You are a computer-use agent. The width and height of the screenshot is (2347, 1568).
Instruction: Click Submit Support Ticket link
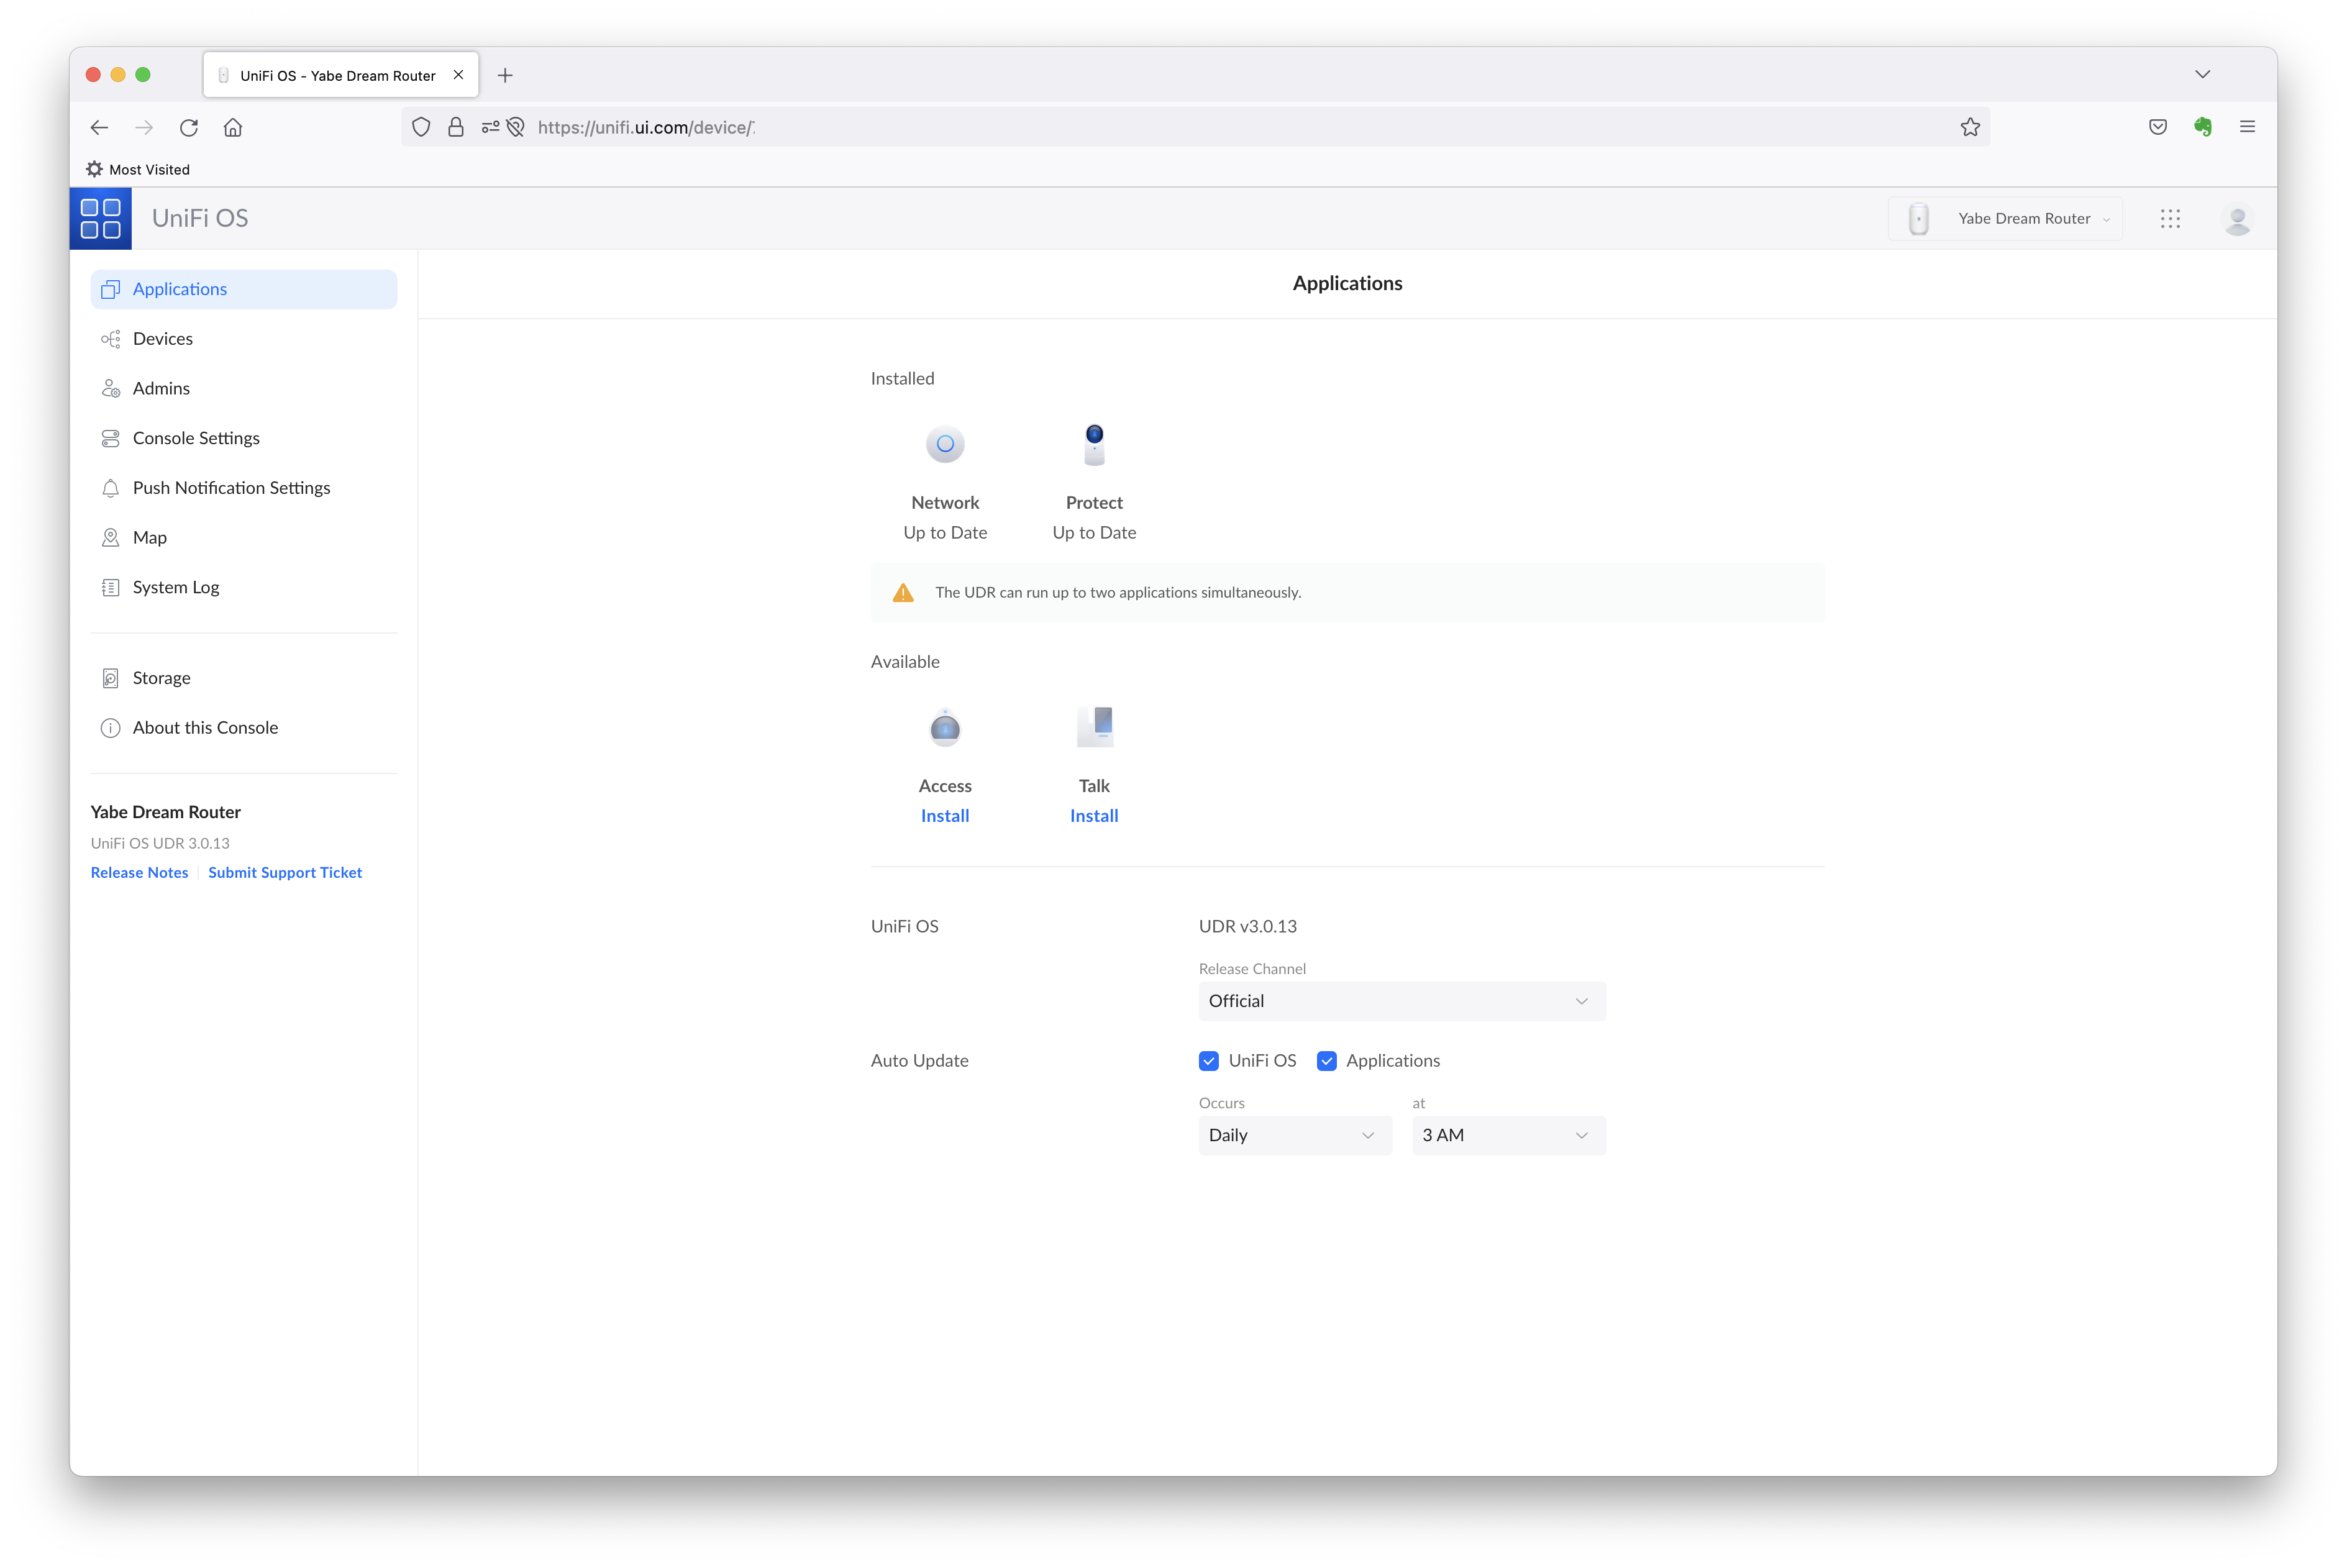(285, 873)
